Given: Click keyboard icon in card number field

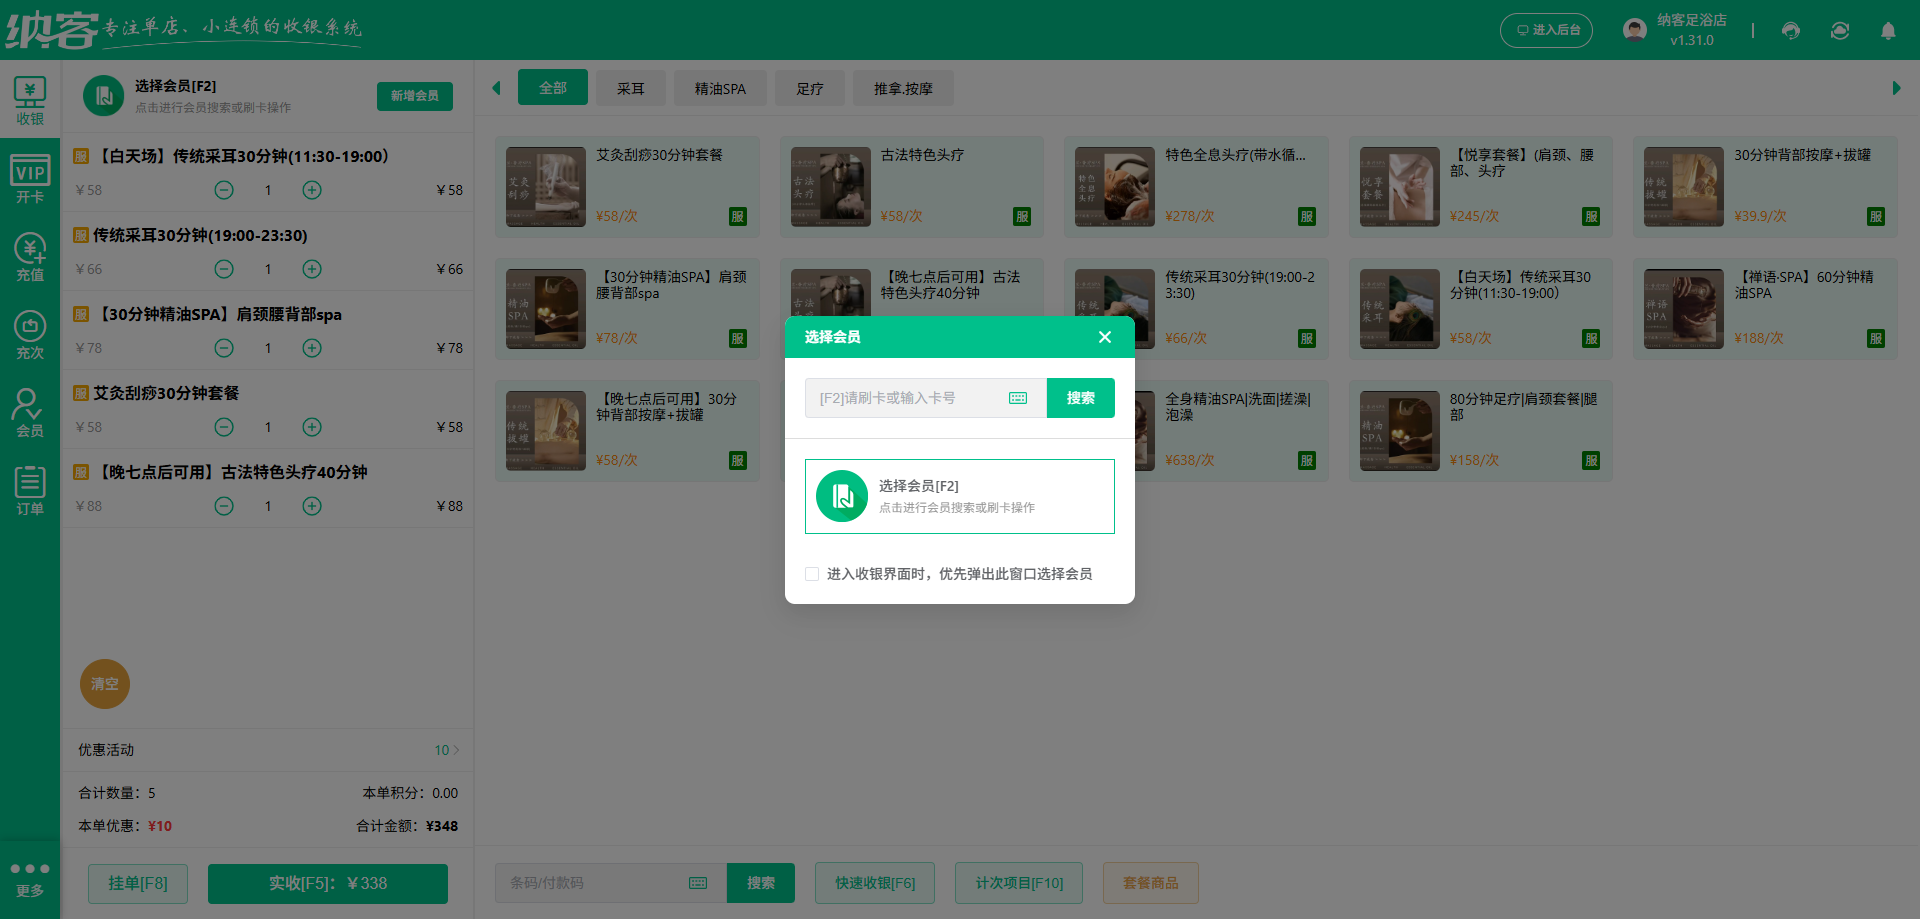Looking at the screenshot, I should pos(1018,398).
